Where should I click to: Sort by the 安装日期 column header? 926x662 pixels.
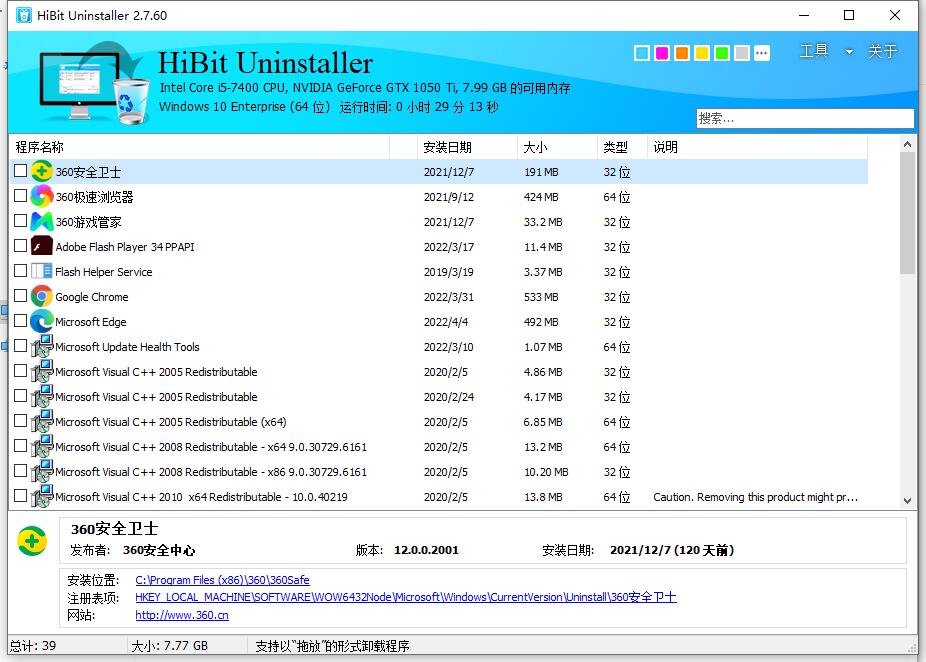tap(467, 147)
